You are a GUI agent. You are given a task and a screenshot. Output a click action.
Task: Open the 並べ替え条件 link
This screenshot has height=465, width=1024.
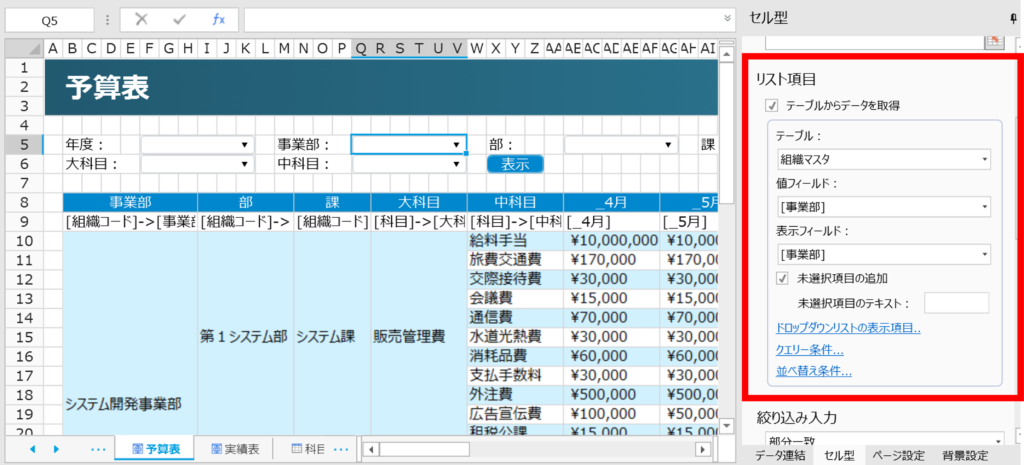pos(814,372)
